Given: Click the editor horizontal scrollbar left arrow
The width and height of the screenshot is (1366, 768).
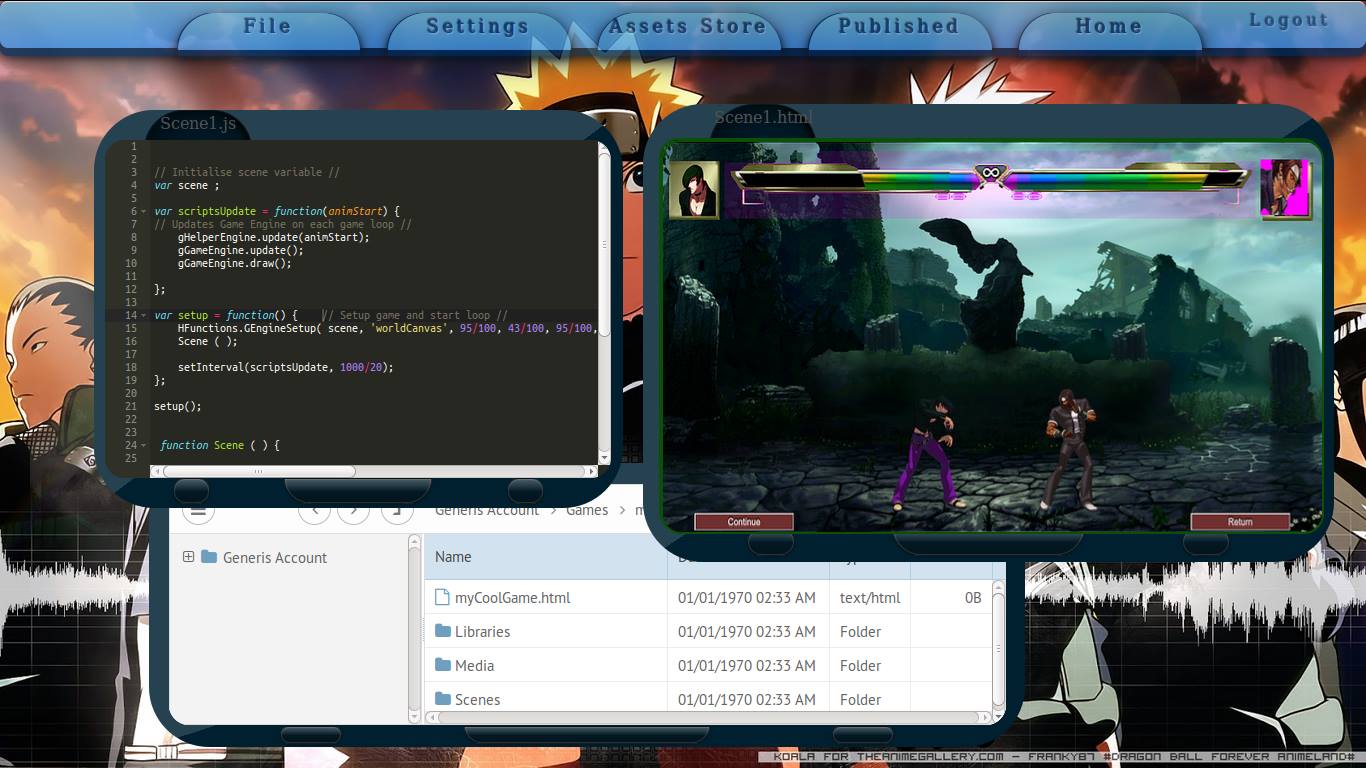Looking at the screenshot, I should (x=155, y=471).
